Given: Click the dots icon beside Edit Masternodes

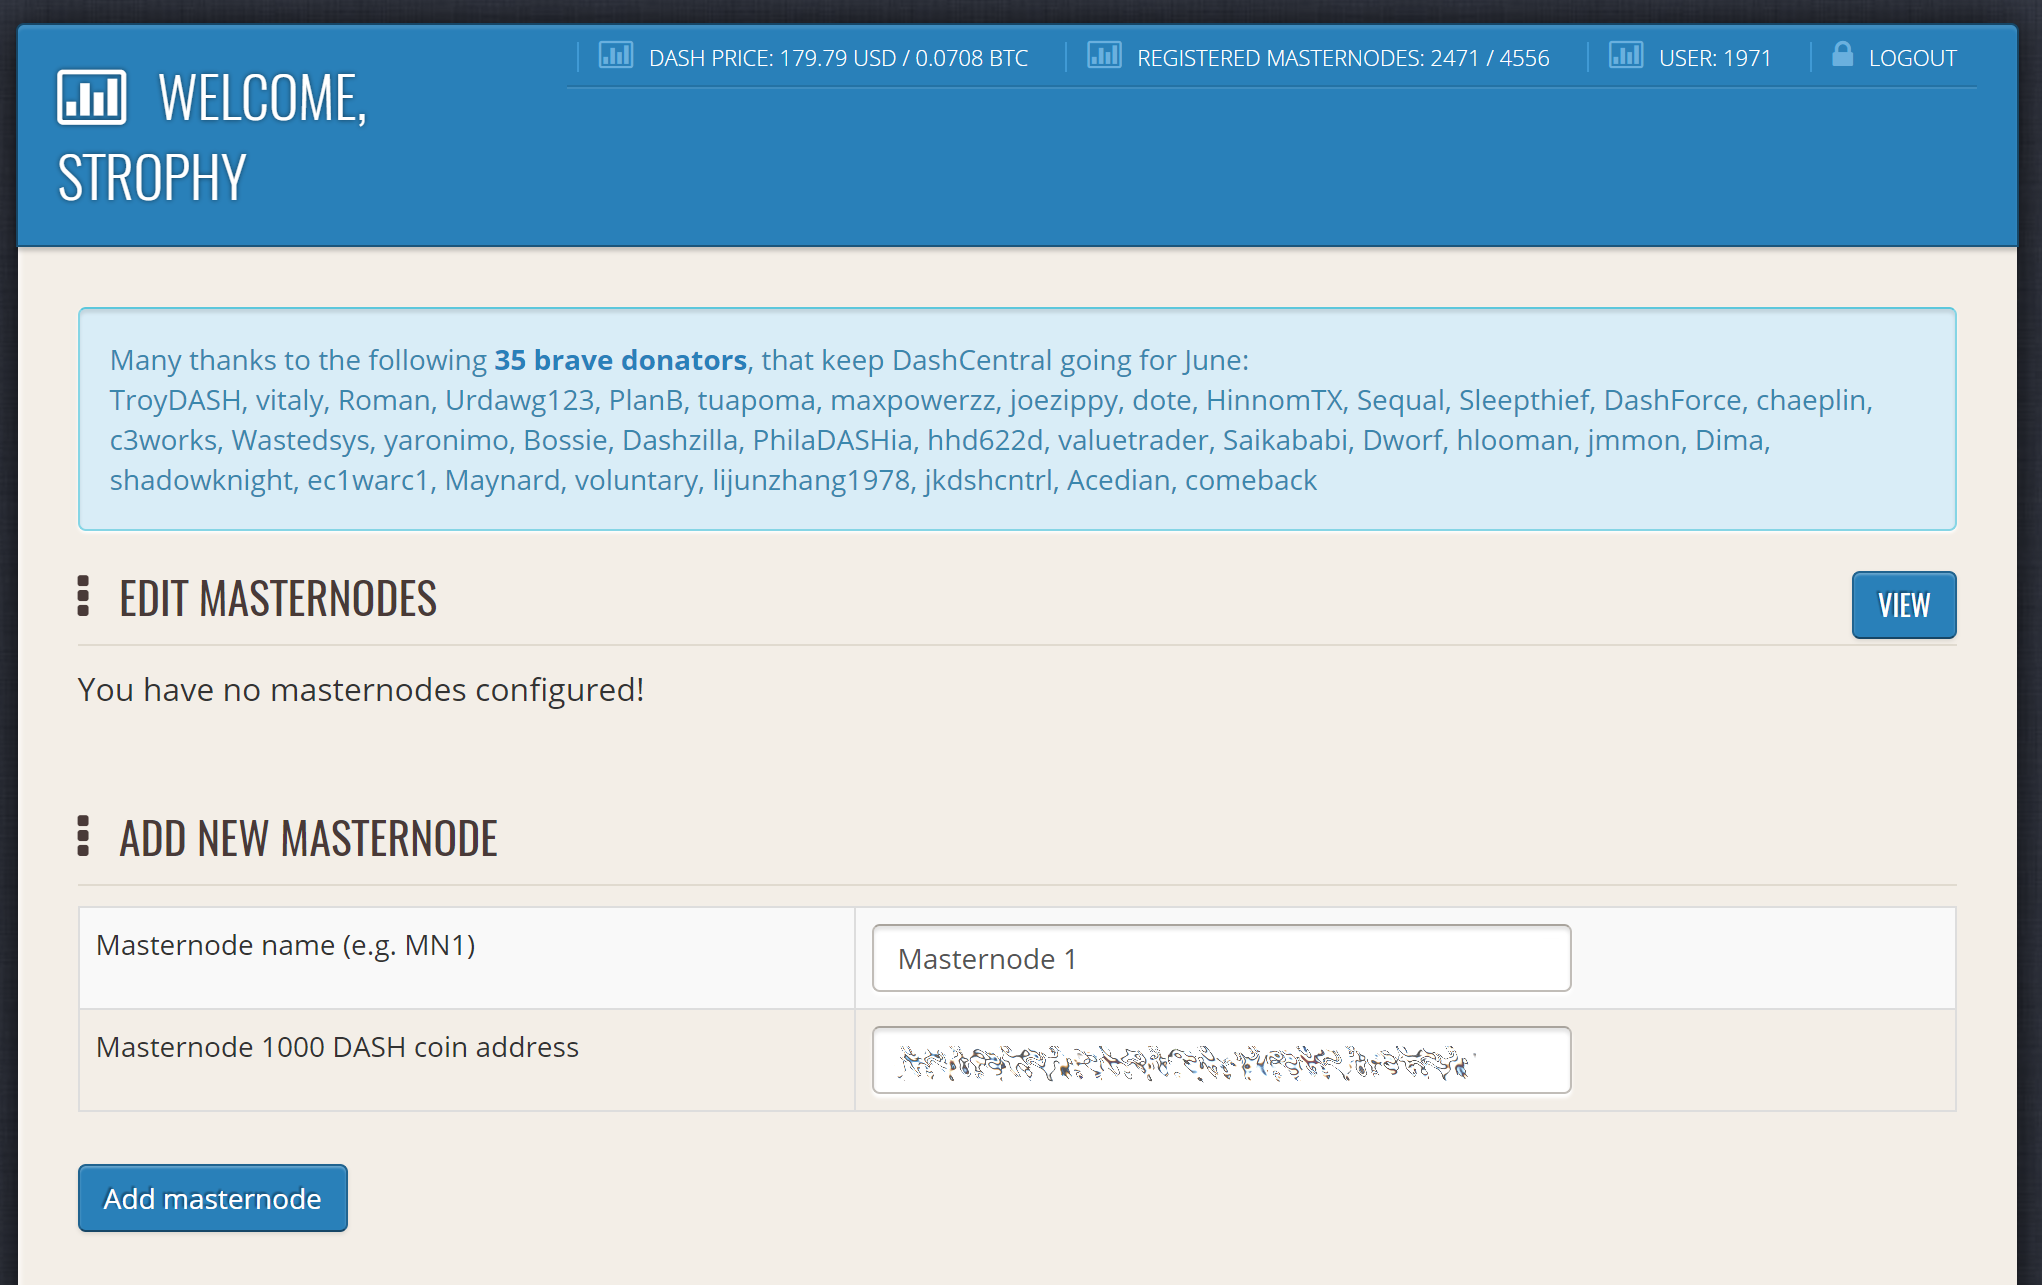Looking at the screenshot, I should pyautogui.click(x=83, y=597).
